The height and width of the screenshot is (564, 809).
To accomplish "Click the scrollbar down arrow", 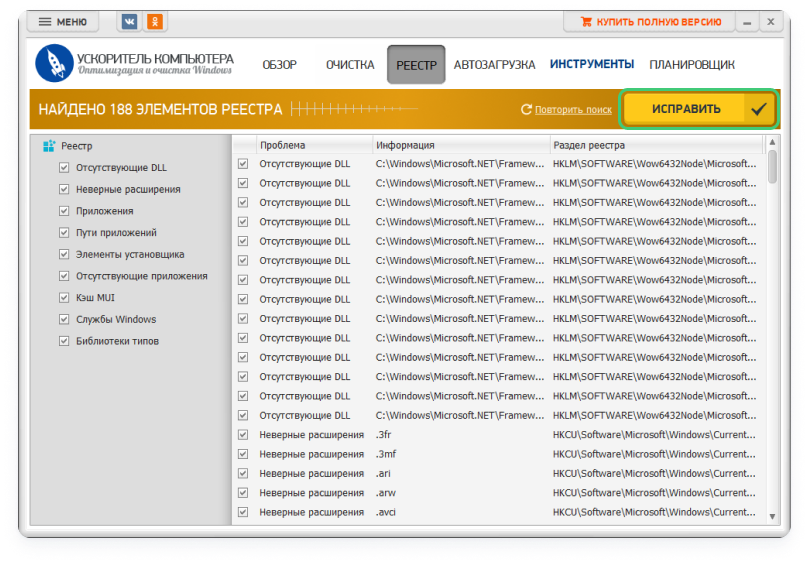I will pos(772,517).
